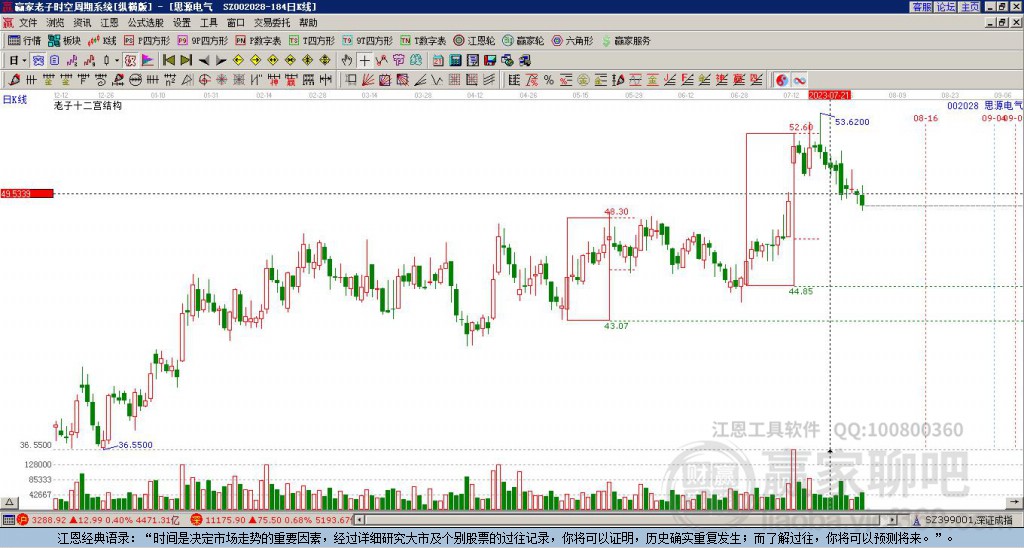Open the P数字表 tool
1024x548 pixels.
click(258, 40)
